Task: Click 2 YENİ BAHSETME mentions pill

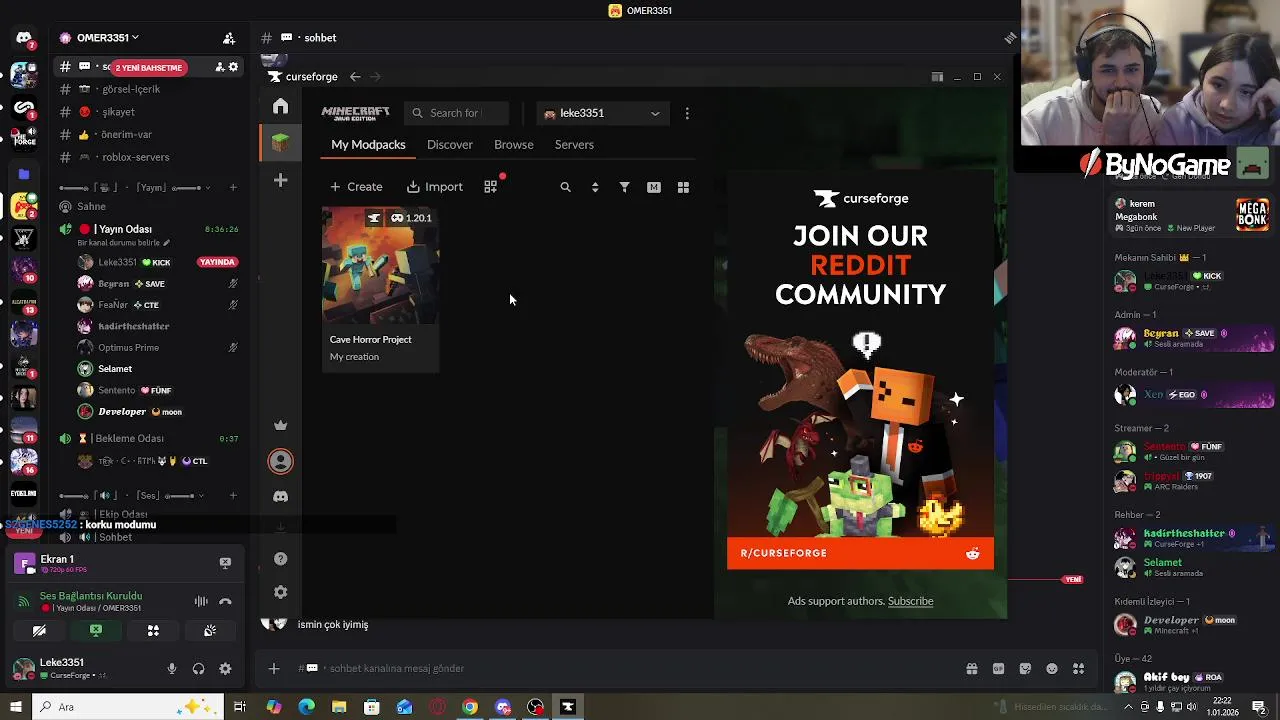Action: point(148,67)
